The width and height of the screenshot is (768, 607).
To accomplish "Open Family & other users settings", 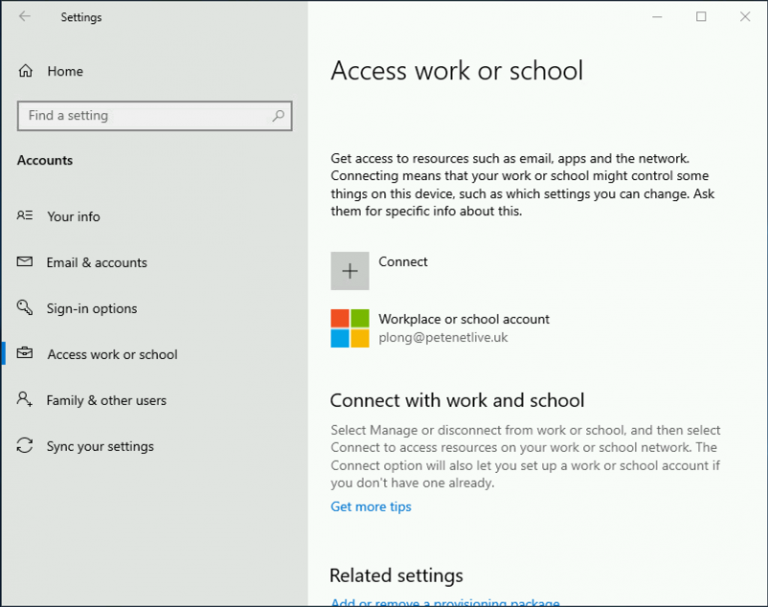I will point(106,400).
